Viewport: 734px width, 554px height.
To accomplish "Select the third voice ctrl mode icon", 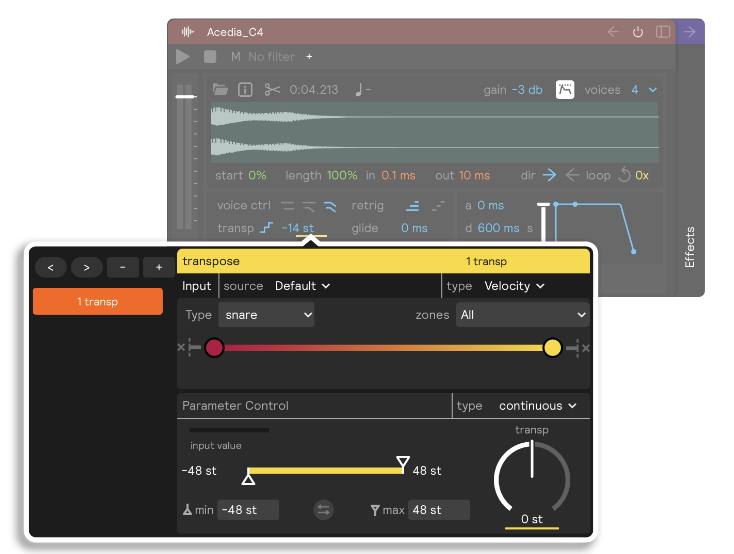I will pyautogui.click(x=330, y=206).
